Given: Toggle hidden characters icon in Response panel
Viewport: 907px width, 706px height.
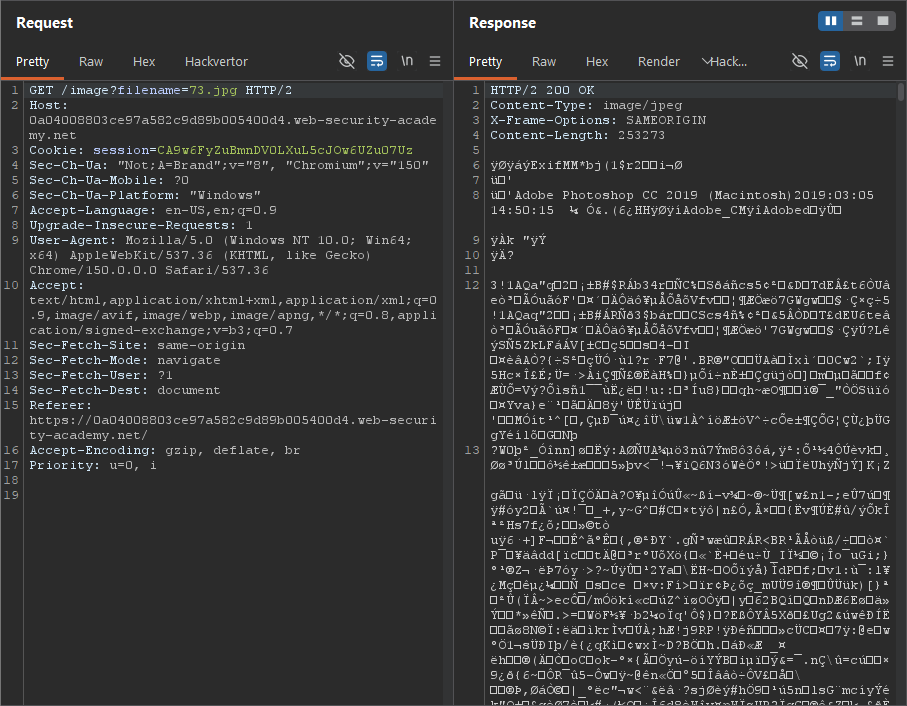Looking at the screenshot, I should coord(799,61).
